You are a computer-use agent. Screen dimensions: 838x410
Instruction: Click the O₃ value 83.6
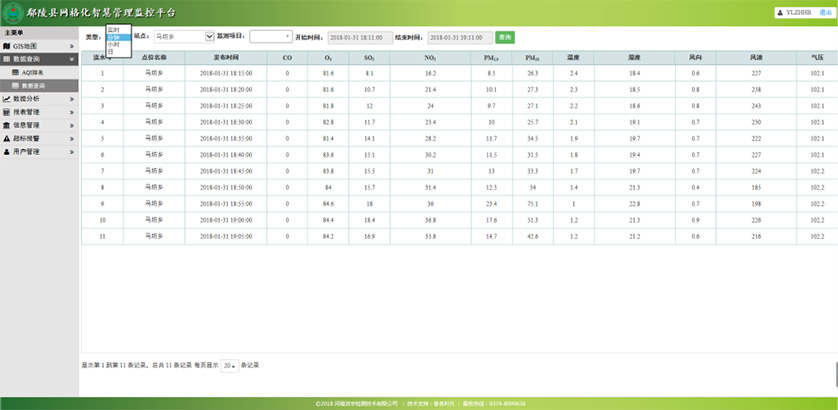[x=328, y=155]
